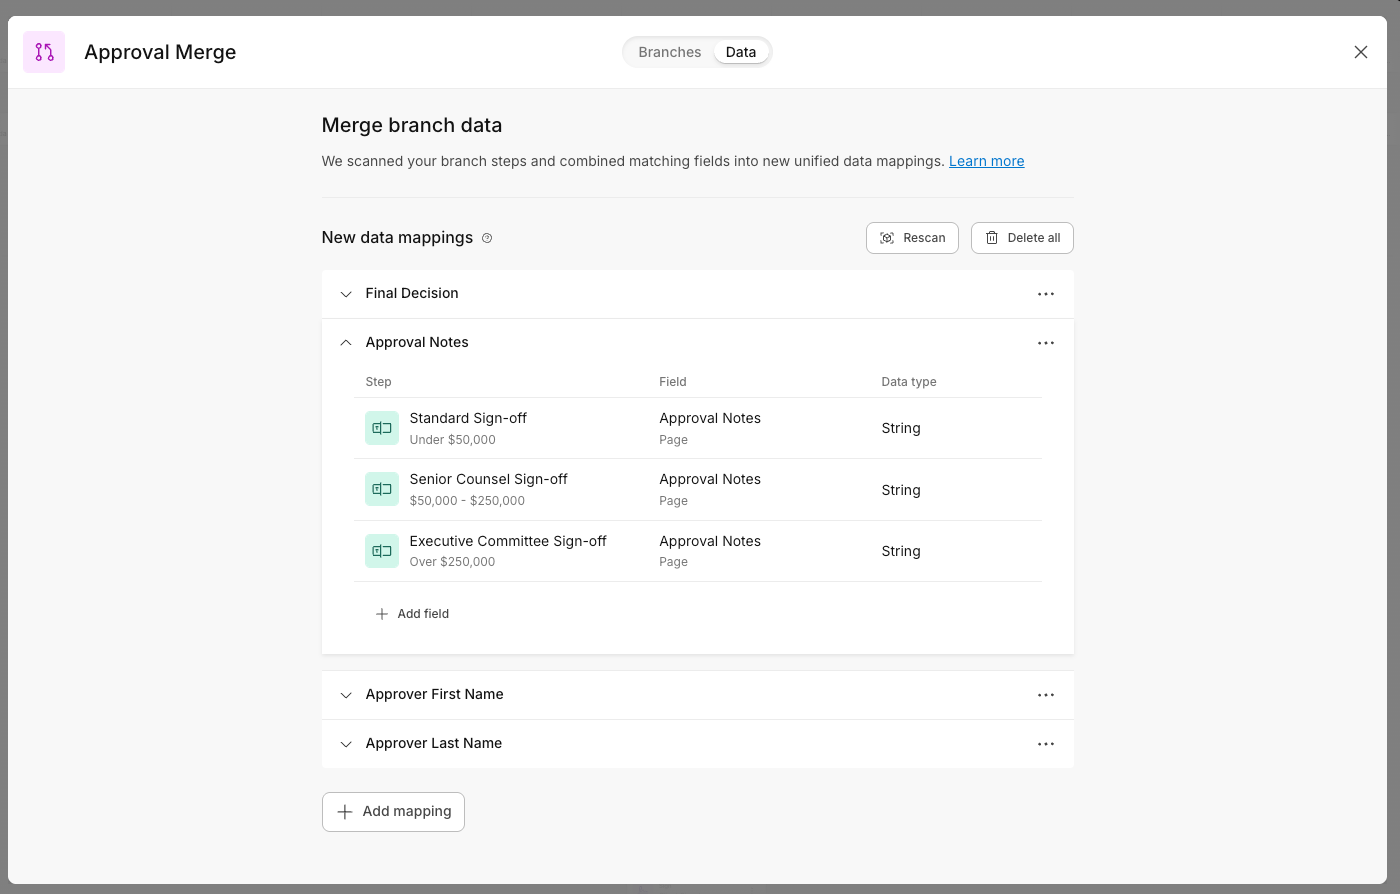The width and height of the screenshot is (1400, 894).
Task: Expand the Final Decision mapping
Action: [x=346, y=294]
